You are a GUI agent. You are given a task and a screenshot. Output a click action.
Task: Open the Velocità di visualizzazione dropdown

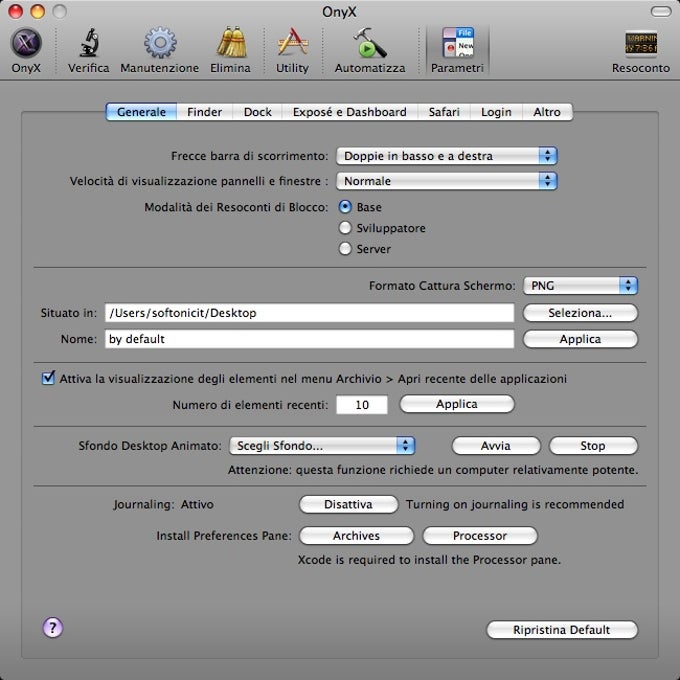point(447,181)
